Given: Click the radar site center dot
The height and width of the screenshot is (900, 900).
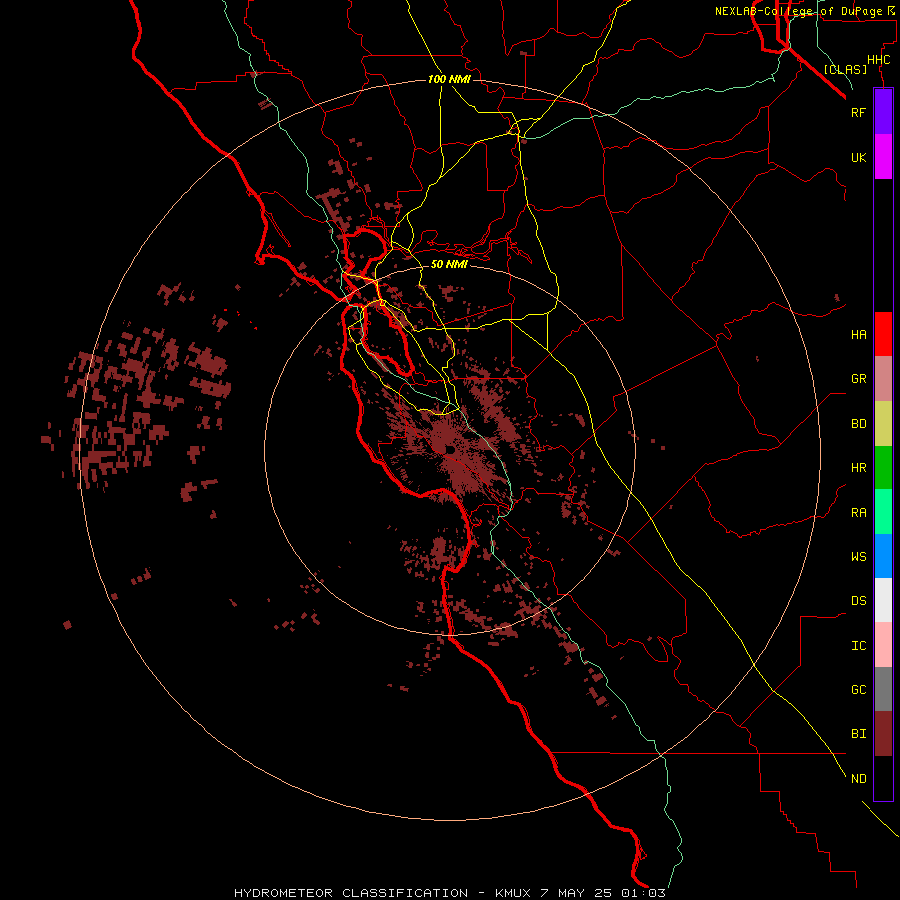Looking at the screenshot, I should (450, 450).
